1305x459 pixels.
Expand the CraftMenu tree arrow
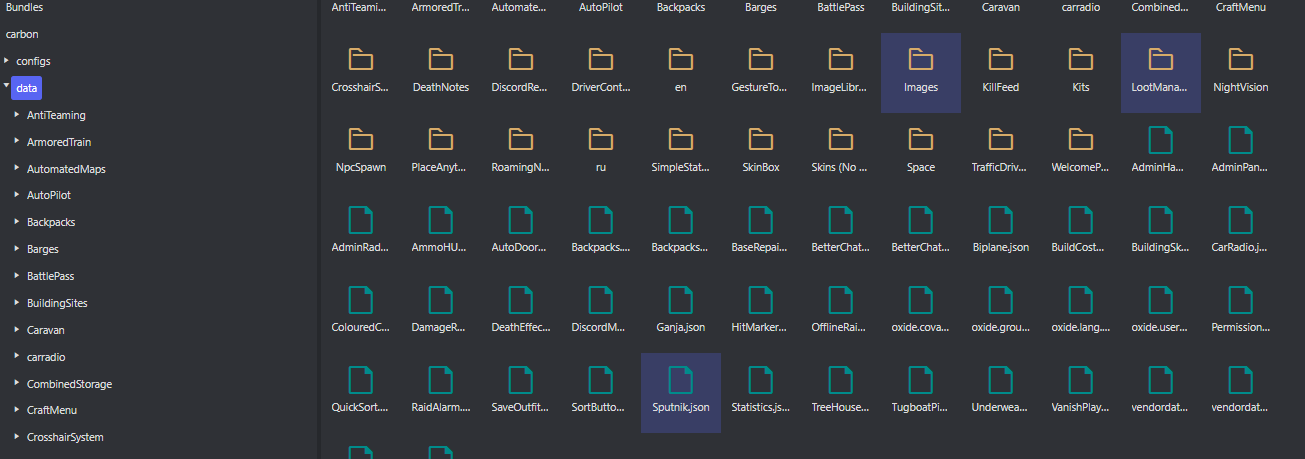click(x=17, y=410)
